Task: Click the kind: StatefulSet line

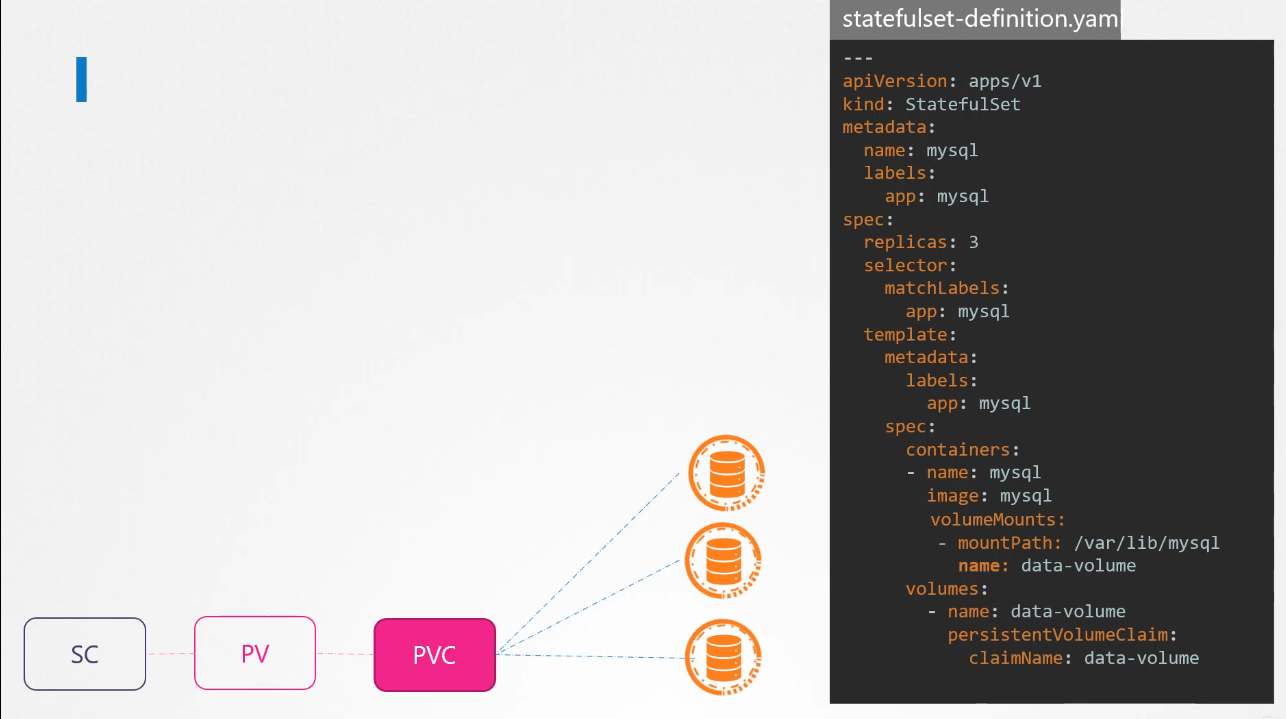Action: tap(931, 104)
